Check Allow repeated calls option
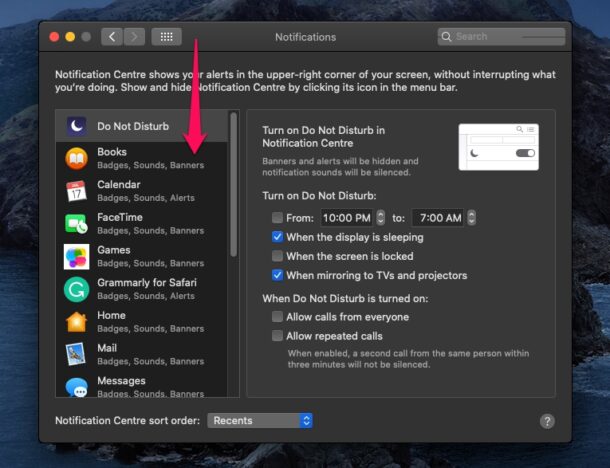 (277, 336)
